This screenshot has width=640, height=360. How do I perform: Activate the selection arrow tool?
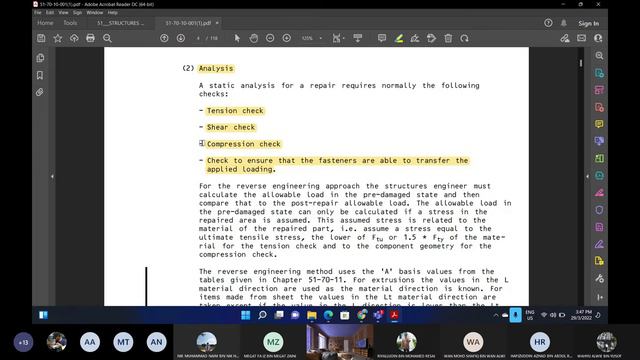(237, 38)
